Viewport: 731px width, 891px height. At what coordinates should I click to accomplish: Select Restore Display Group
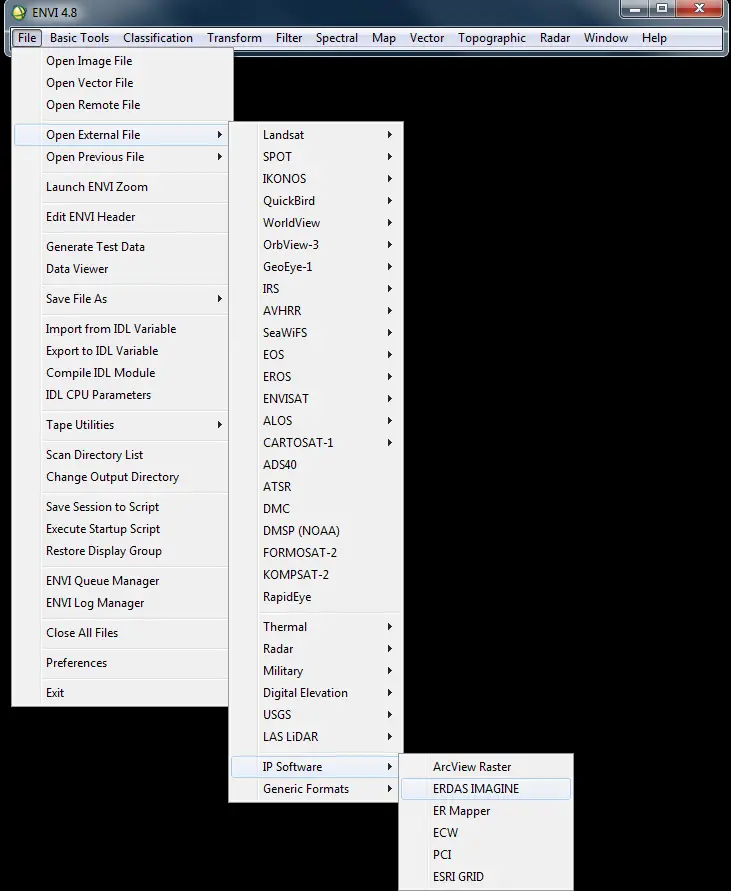123,551
